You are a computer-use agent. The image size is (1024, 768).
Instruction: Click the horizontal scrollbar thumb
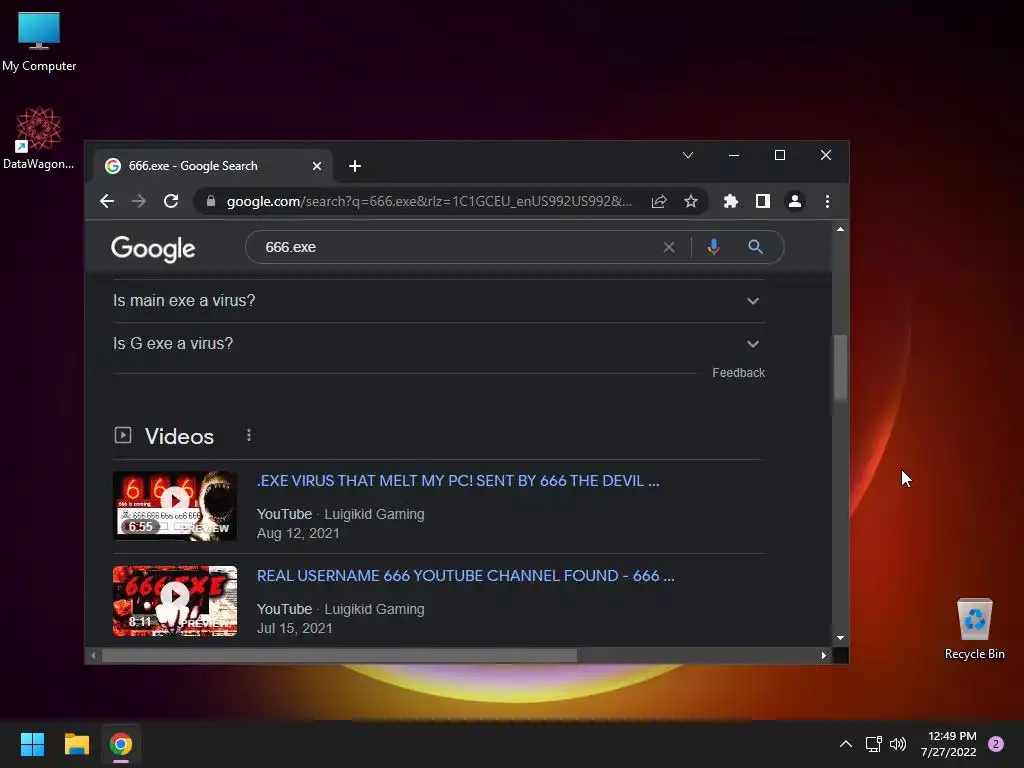(x=340, y=655)
